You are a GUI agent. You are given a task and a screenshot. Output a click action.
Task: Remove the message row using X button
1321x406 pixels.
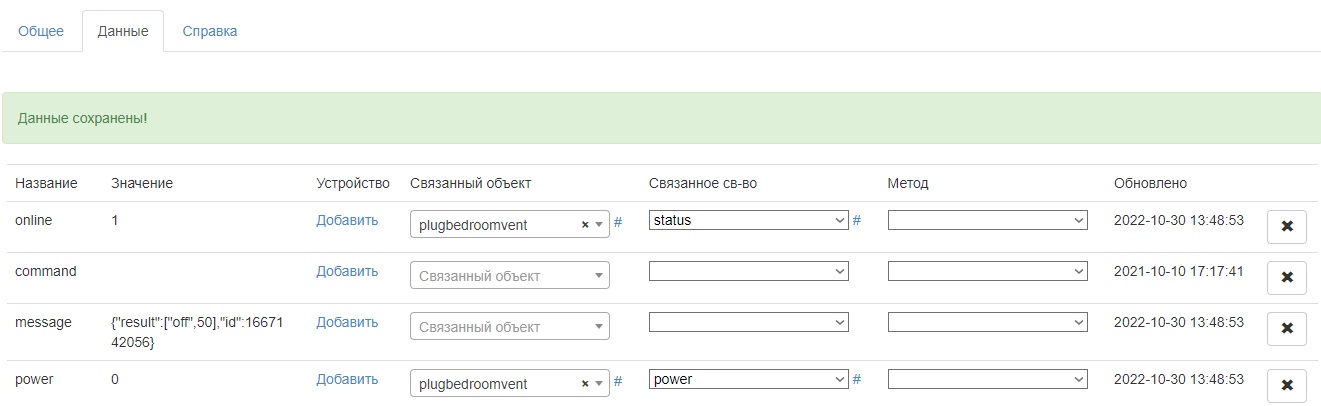point(1286,328)
